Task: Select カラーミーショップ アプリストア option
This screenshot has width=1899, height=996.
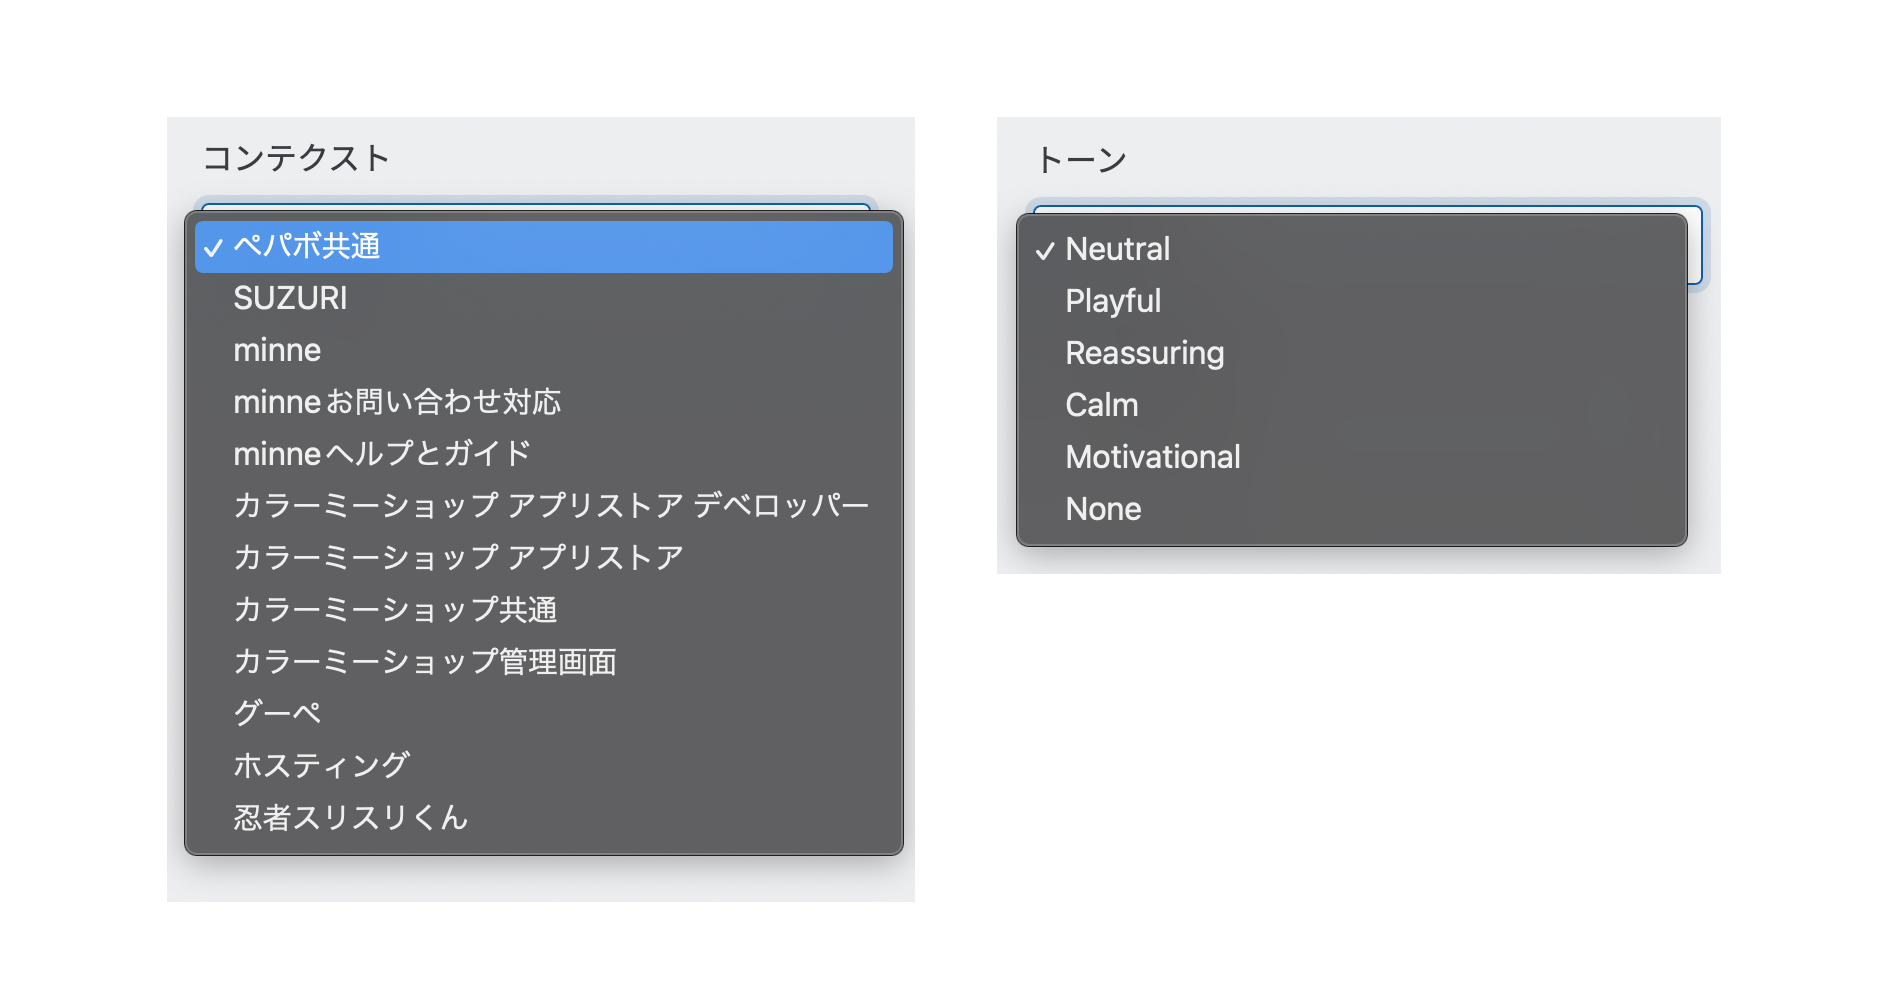Action: (458, 557)
